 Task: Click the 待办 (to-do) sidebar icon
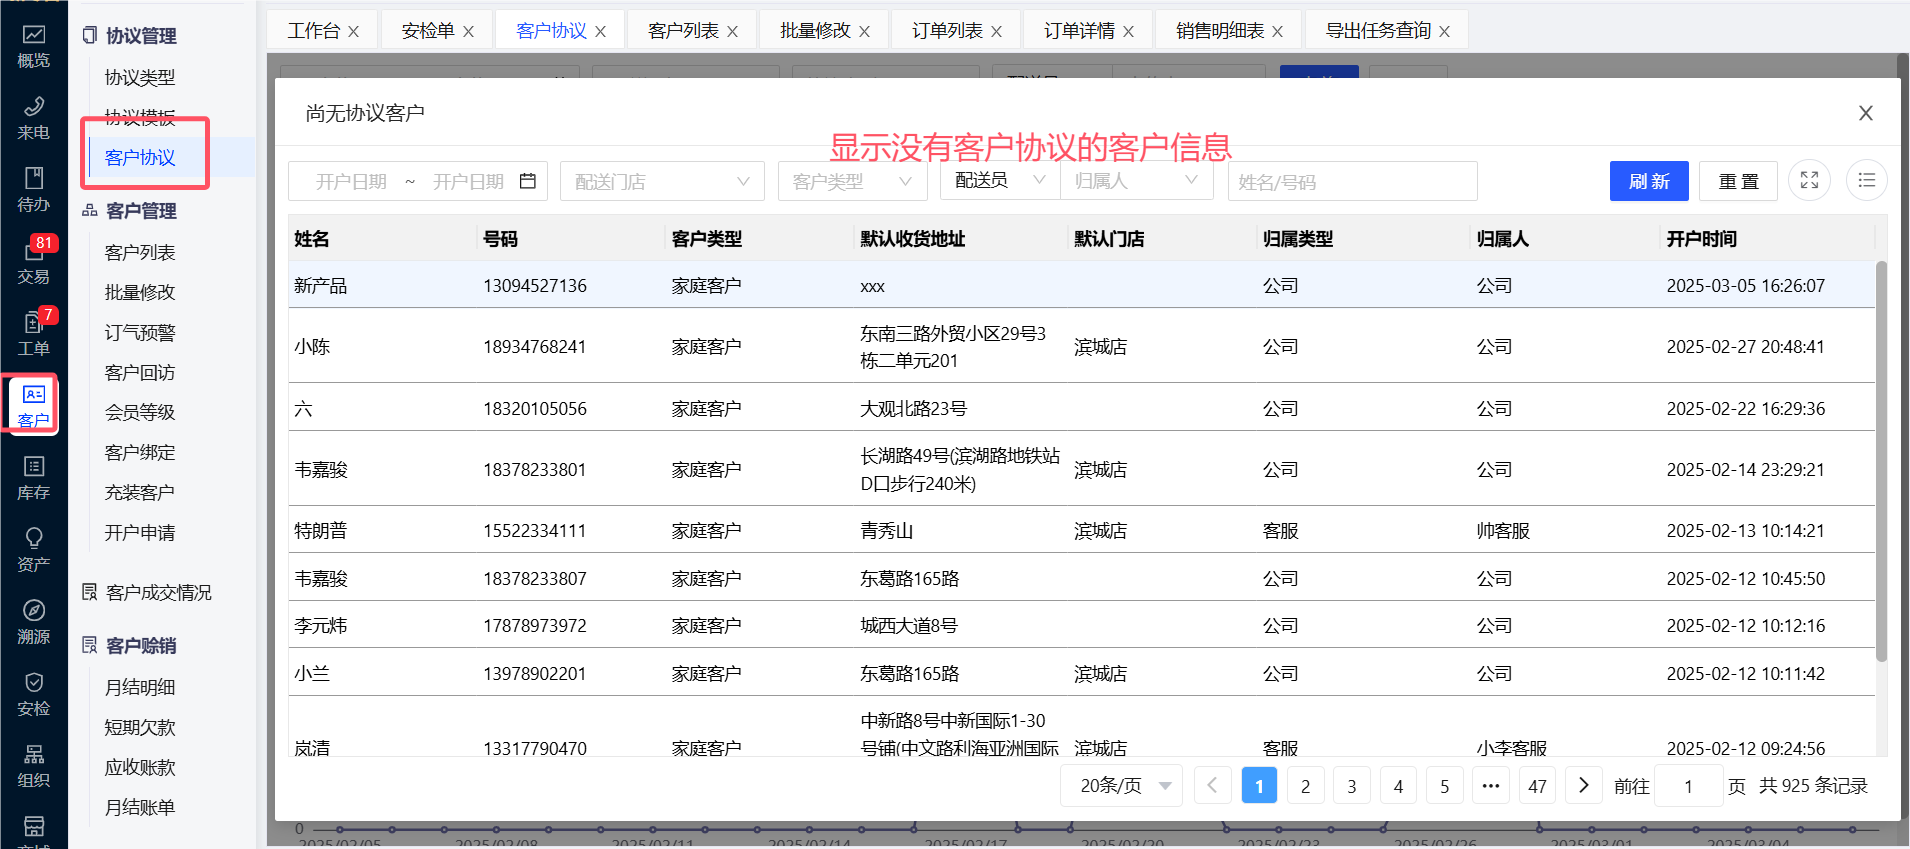click(33, 189)
